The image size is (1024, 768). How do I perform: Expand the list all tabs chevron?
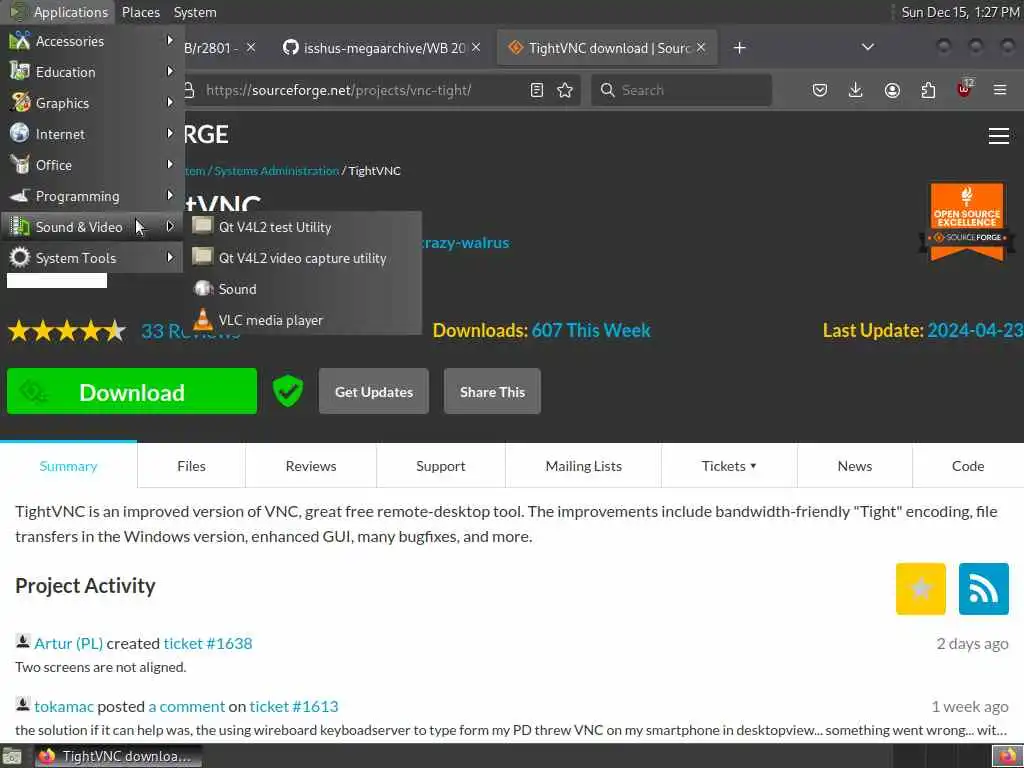(867, 47)
